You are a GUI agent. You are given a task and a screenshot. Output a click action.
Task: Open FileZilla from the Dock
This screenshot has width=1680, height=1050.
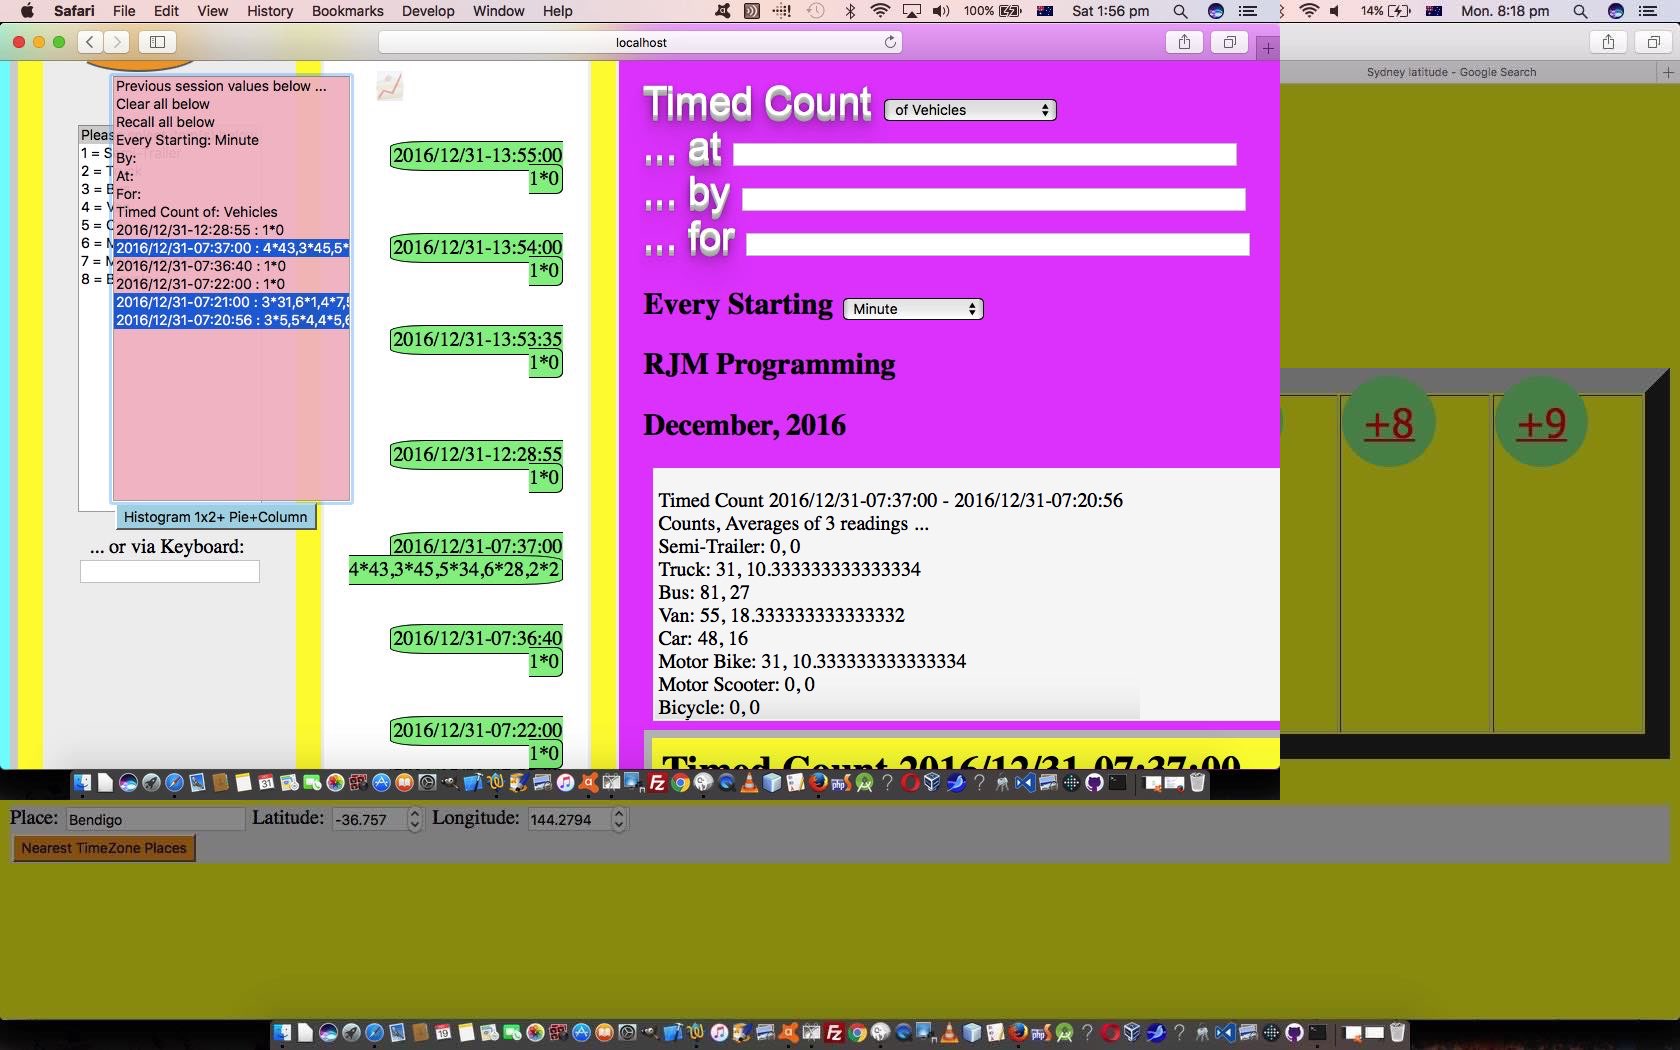659,784
